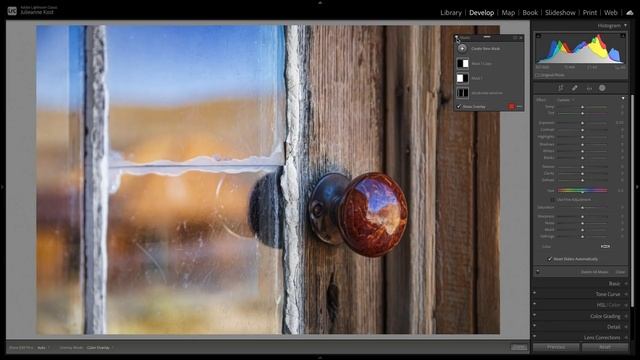Enable the Original Photo checkbox
Viewport: 640px width, 360px height.
(538, 75)
